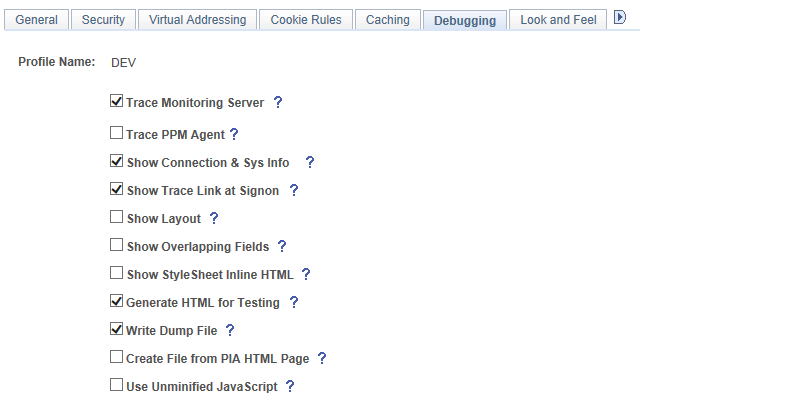
Task: Click help icon for Use Unminified JavaScript
Action: 290,386
